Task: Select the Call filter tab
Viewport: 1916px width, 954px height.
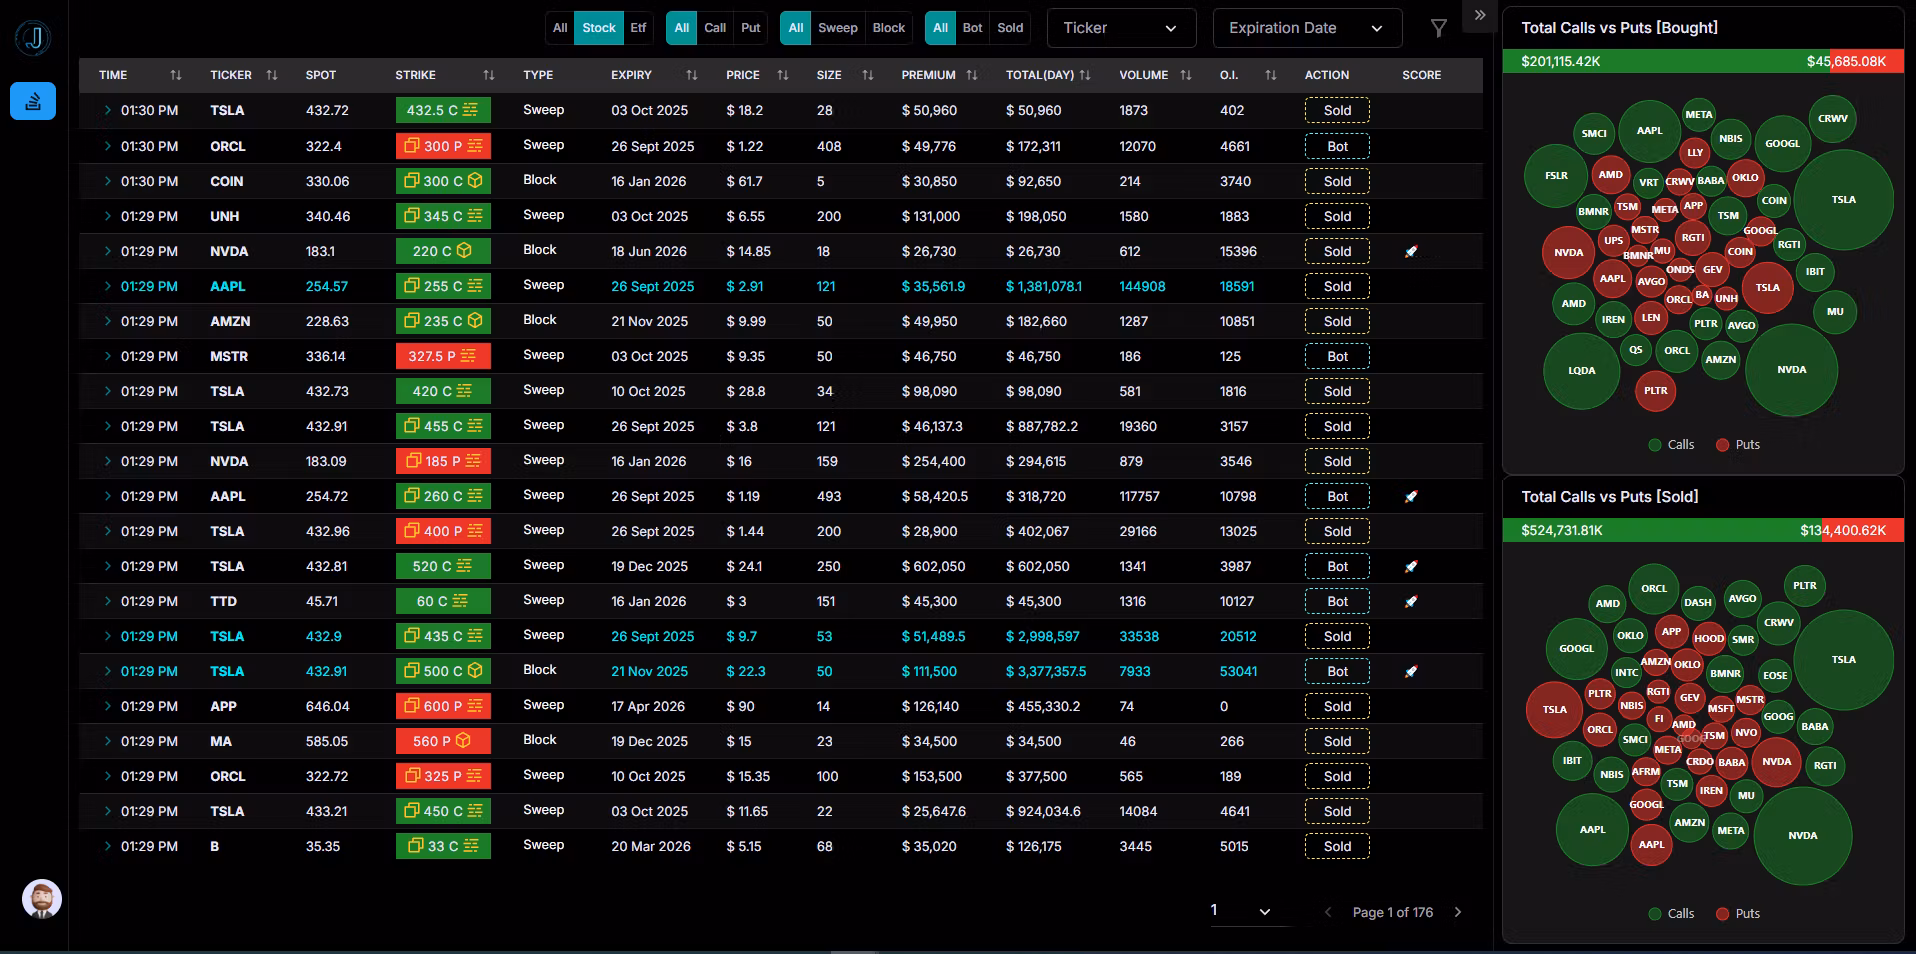Action: tap(715, 28)
